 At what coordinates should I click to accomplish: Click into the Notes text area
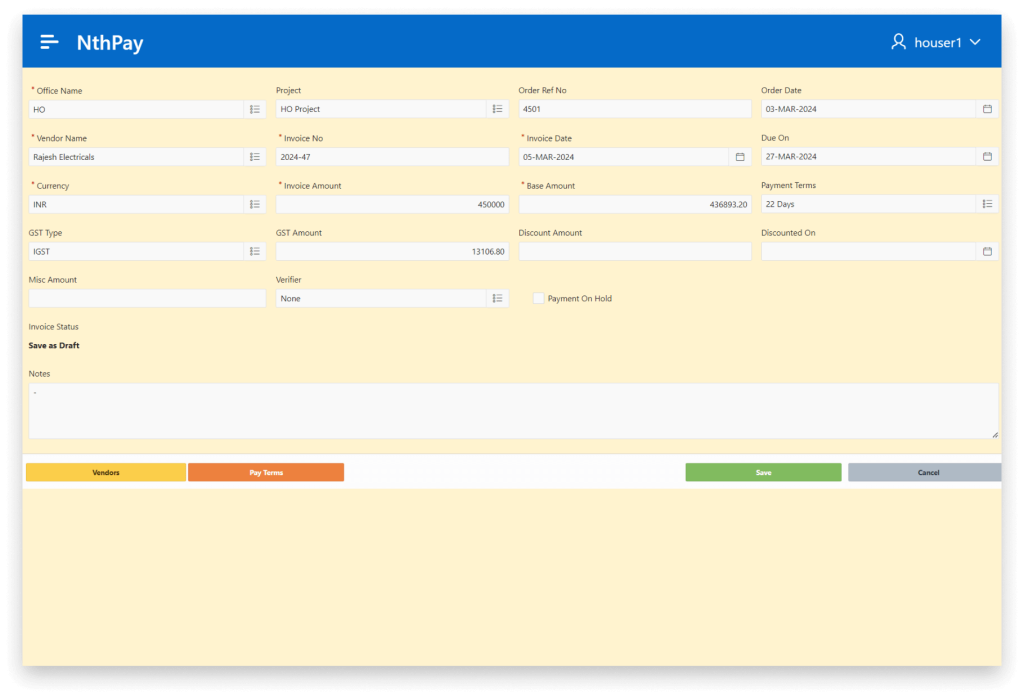coord(512,411)
